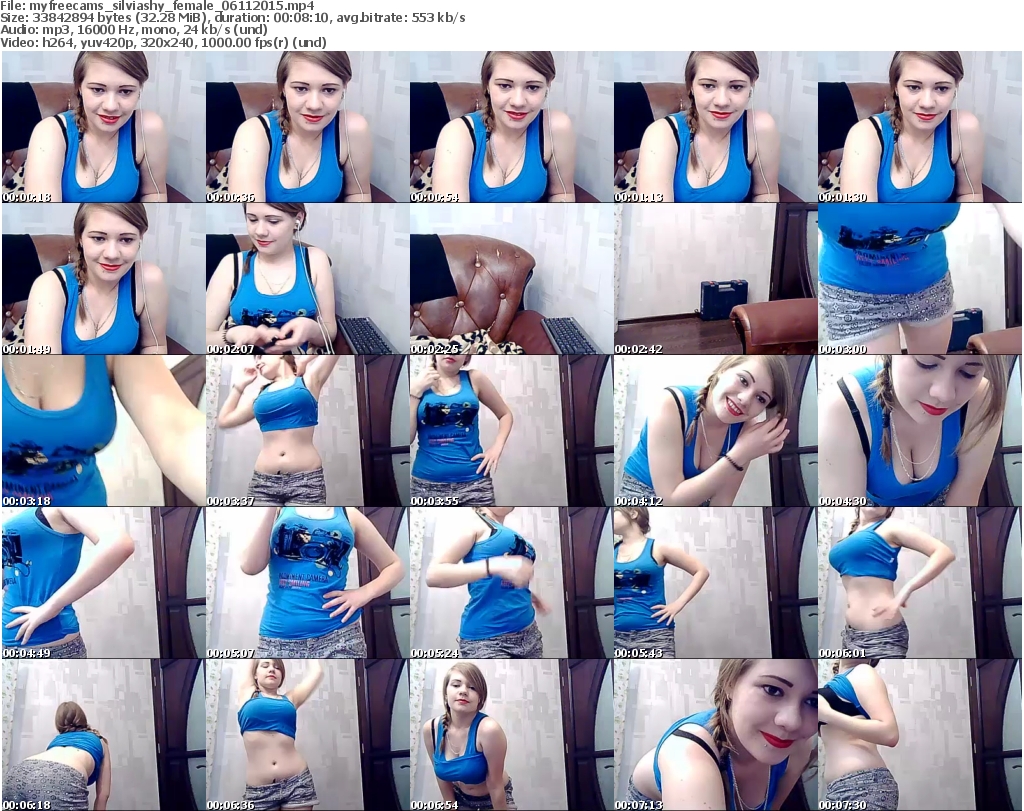Select the thumbnail stamped 00:05:07
1024x811 pixels.
point(307,583)
